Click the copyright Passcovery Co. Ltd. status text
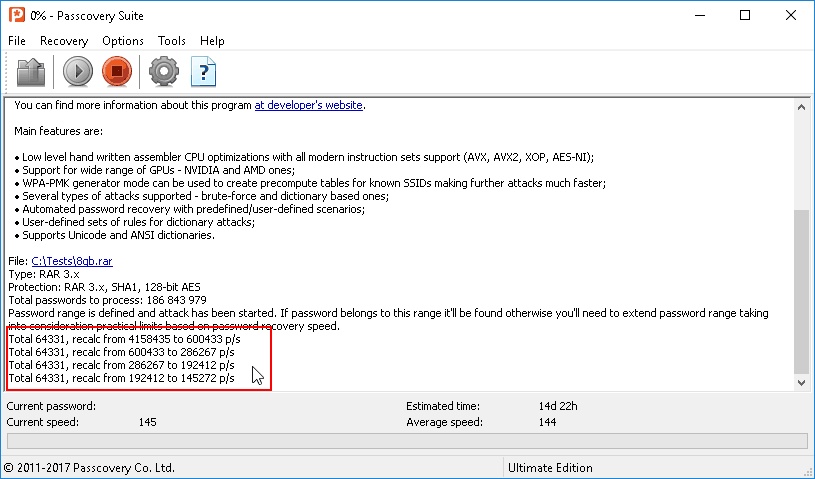 pos(89,468)
